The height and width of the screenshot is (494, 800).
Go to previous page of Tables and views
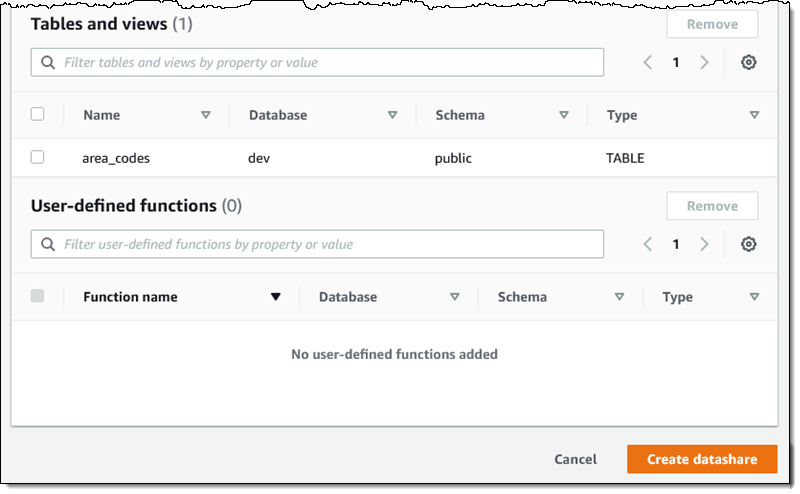[647, 62]
